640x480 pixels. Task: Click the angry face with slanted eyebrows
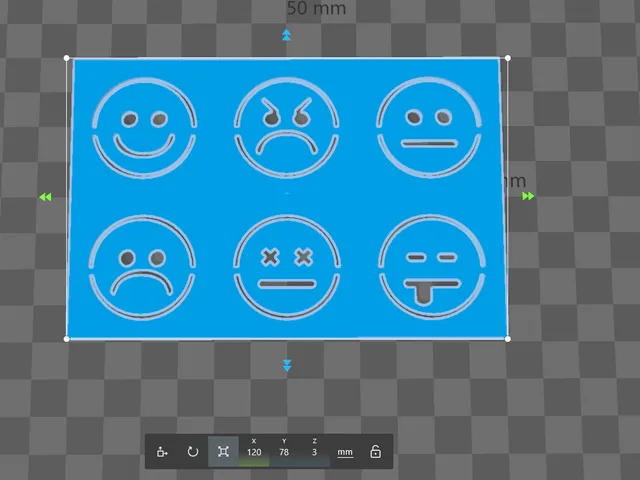tap(287, 127)
